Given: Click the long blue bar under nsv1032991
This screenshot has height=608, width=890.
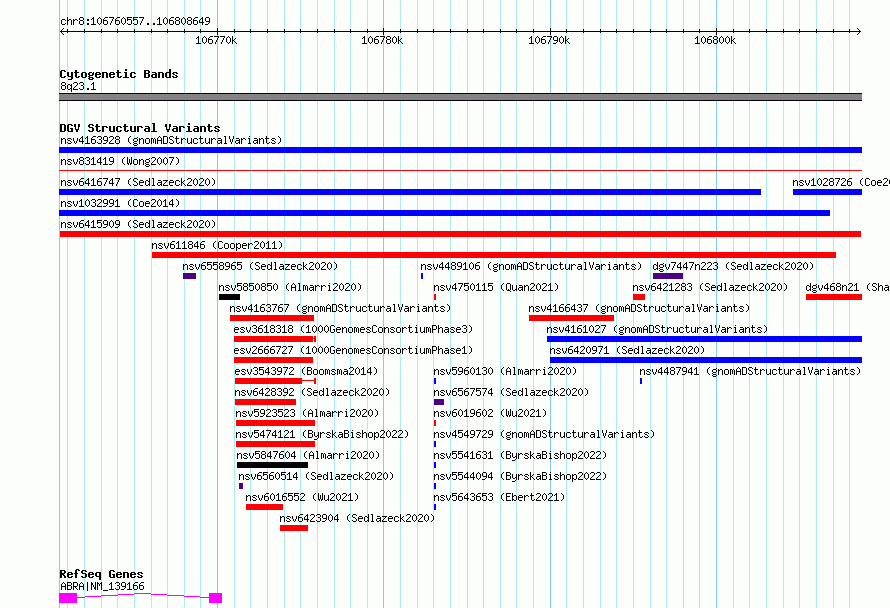Looking at the screenshot, I should [x=444, y=213].
